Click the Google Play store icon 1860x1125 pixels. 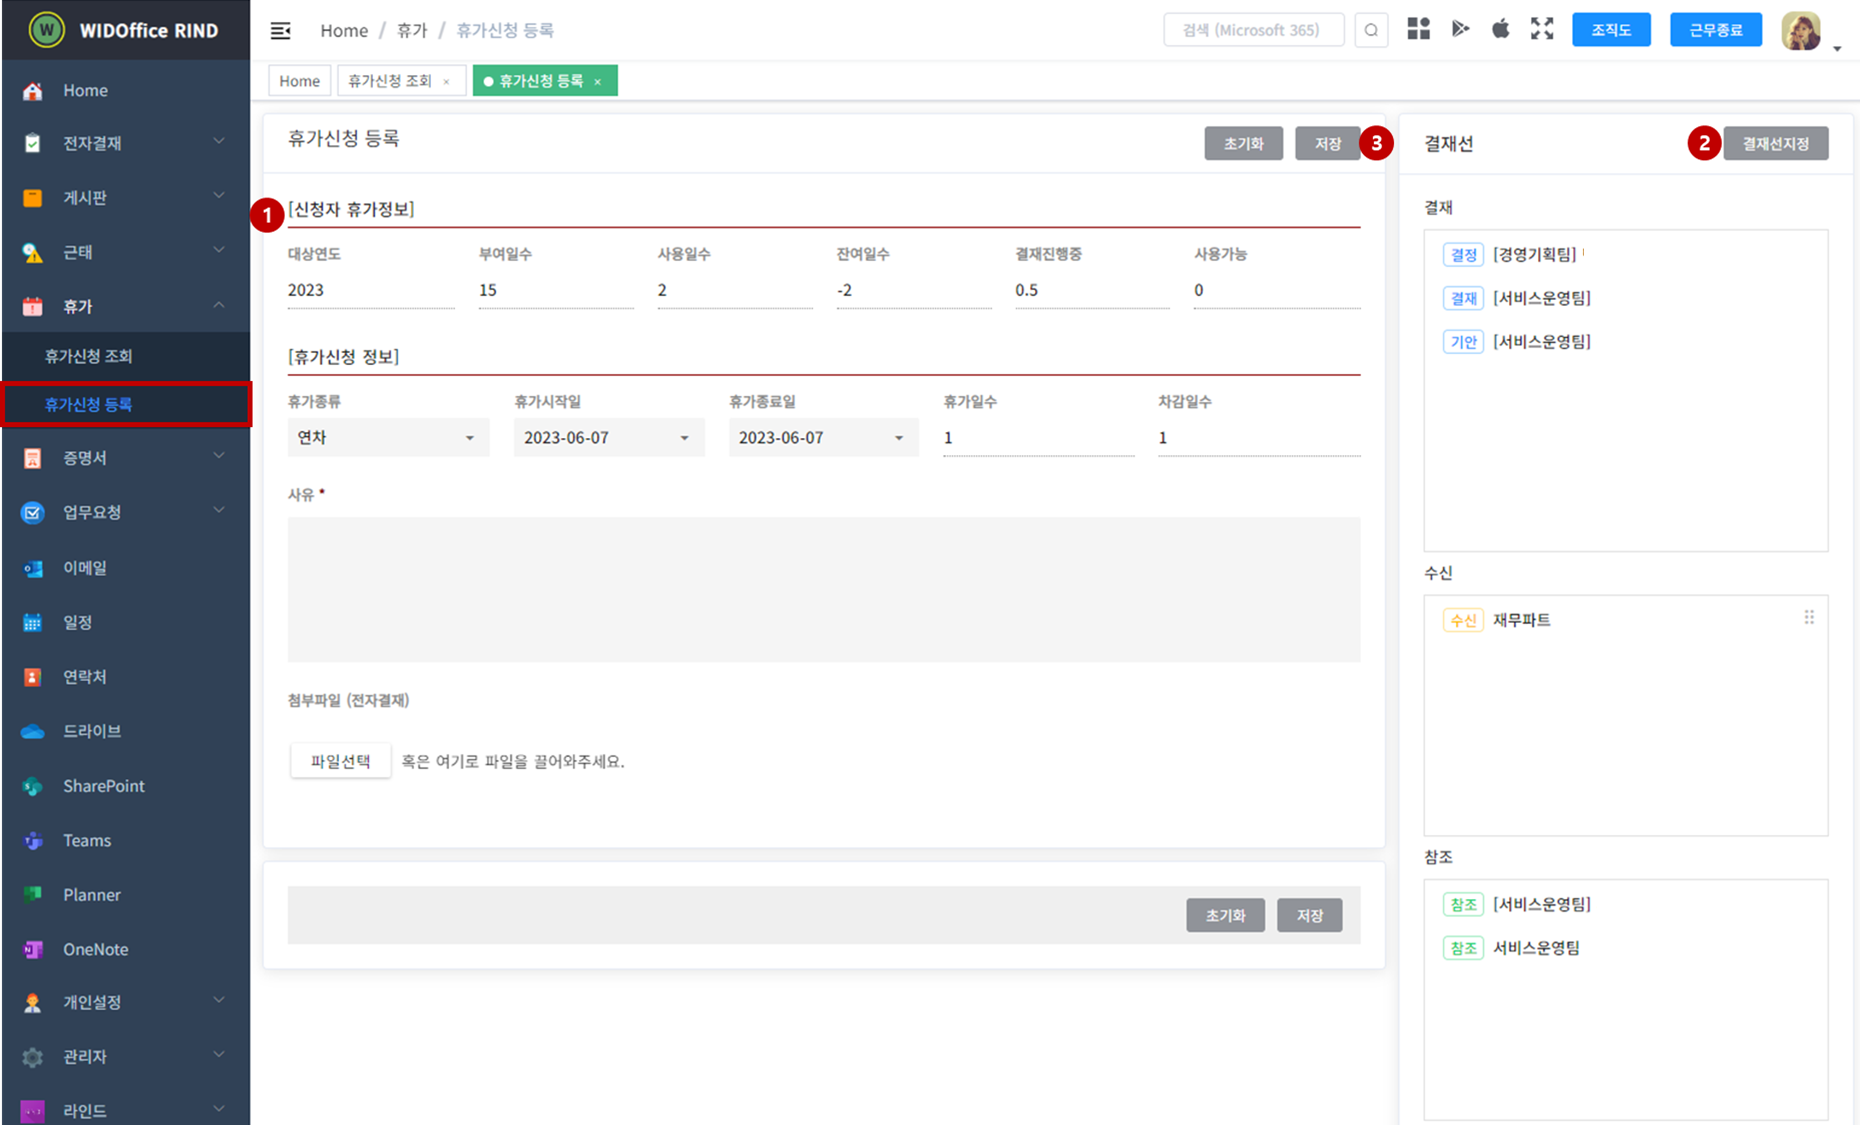[1460, 29]
